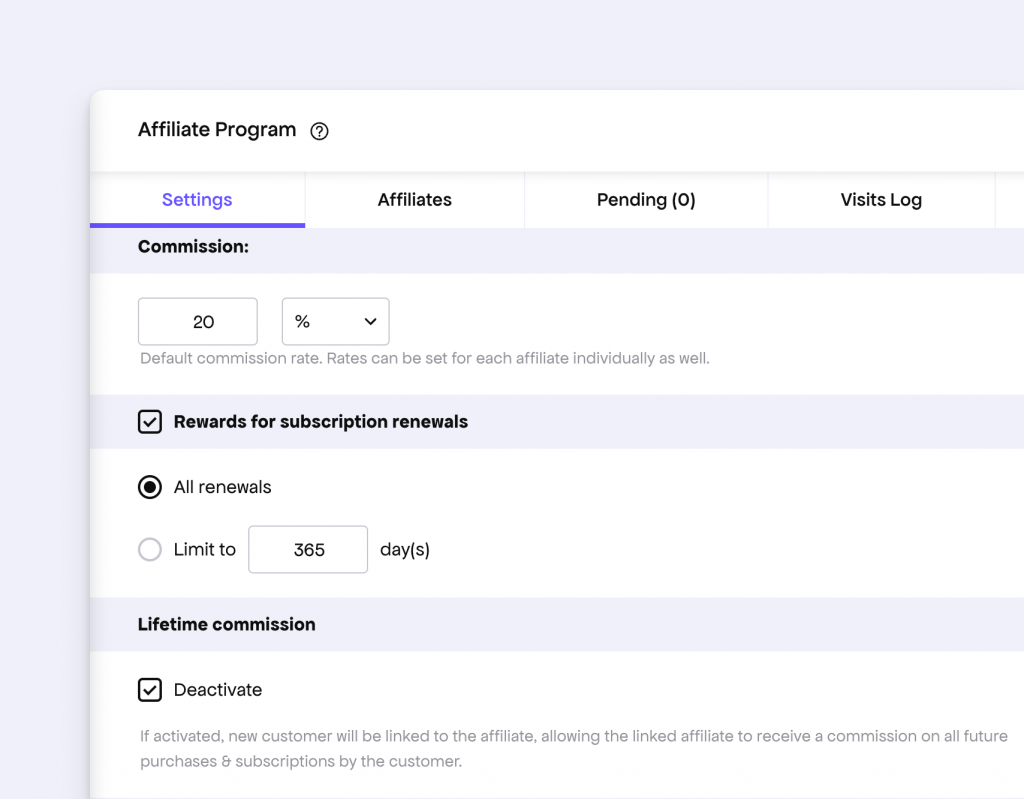Select the Settings tab
The image size is (1024, 799).
(x=196, y=199)
